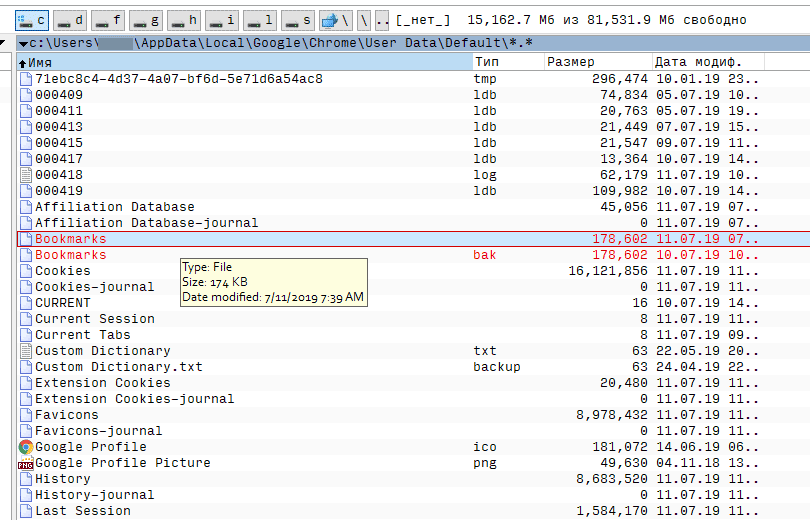Sort by Имя column header

[245, 62]
